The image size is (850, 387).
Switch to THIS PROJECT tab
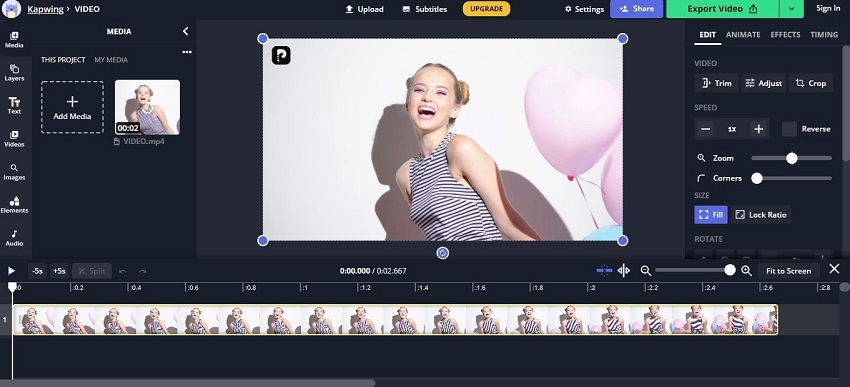pyautogui.click(x=63, y=60)
